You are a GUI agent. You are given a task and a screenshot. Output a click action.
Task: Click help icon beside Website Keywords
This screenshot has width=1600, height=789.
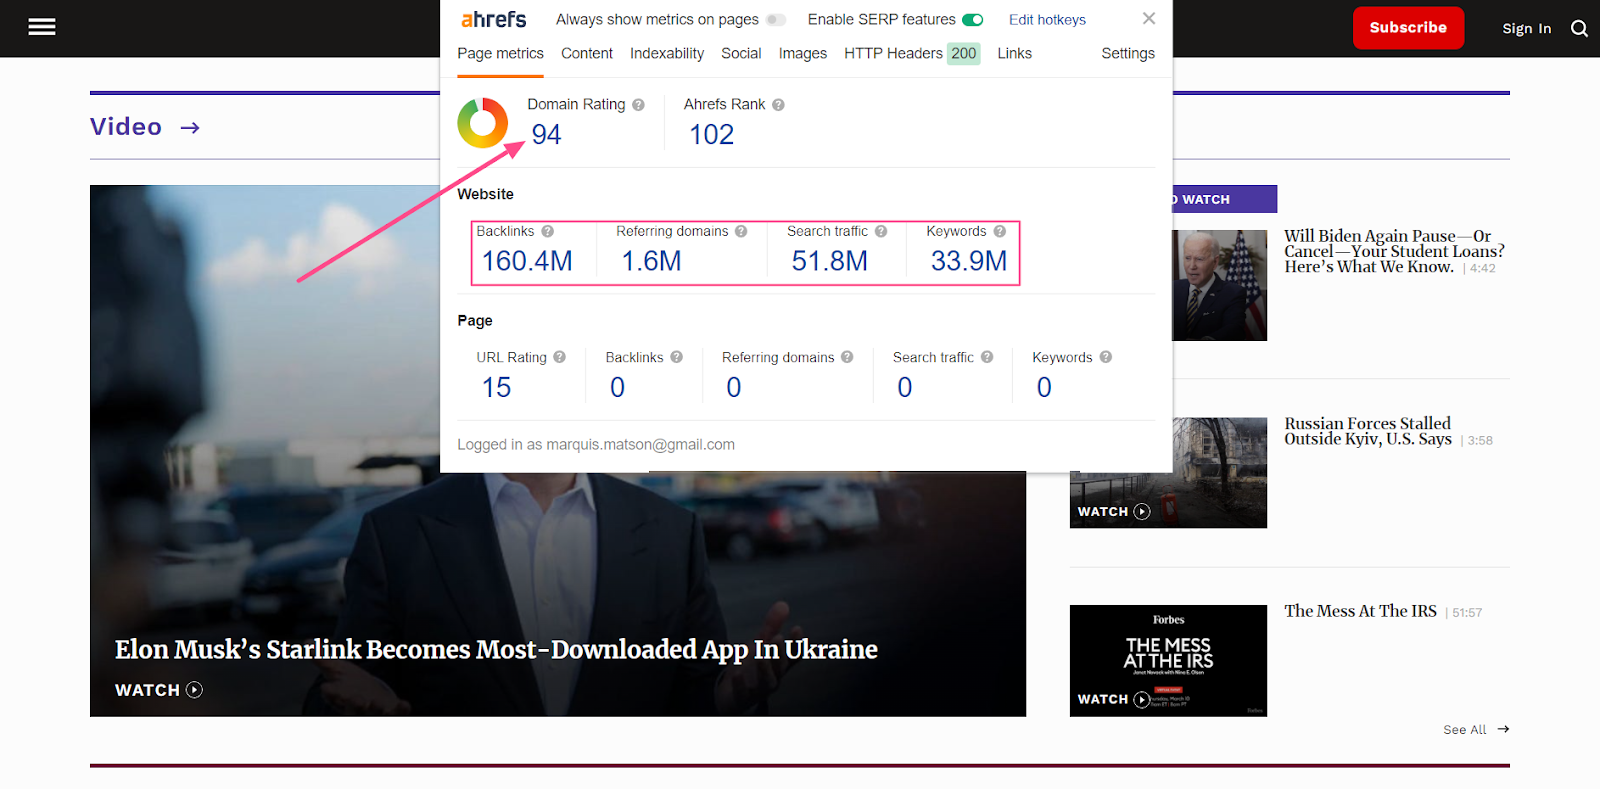click(x=1000, y=231)
